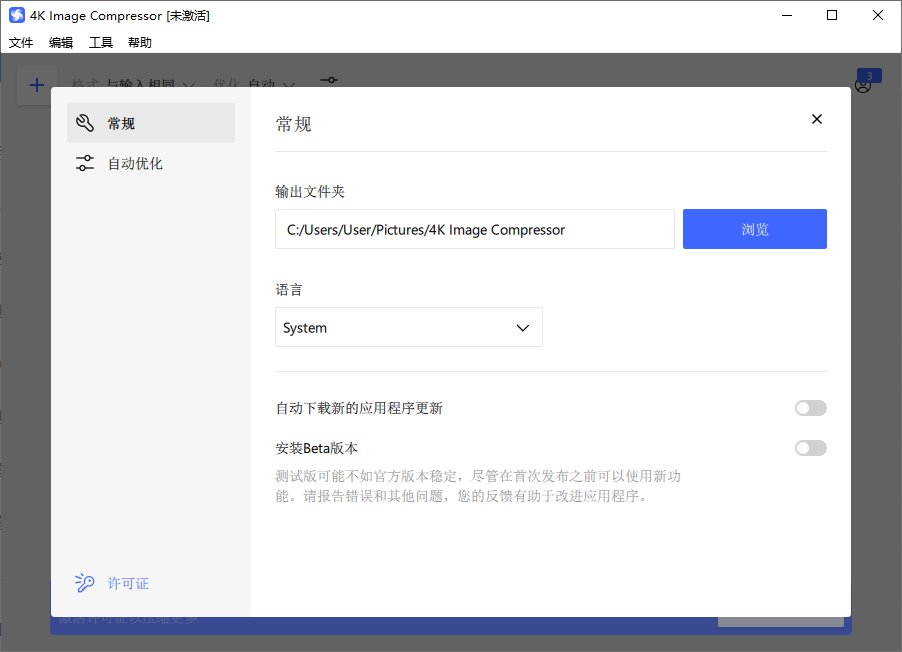Minimize the 4K Image Compressor window
The width and height of the screenshot is (902, 652).
point(787,16)
